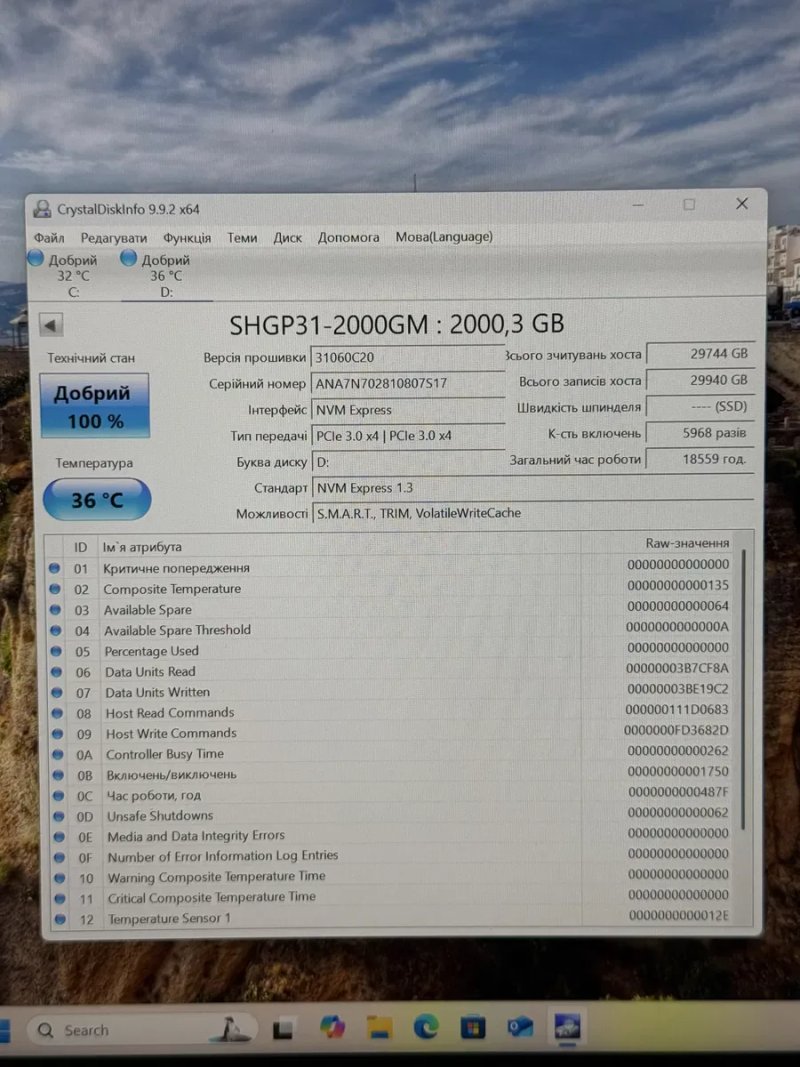Viewport: 800px width, 1067px height.
Task: Click the 36 °C temperature button
Action: click(x=97, y=500)
